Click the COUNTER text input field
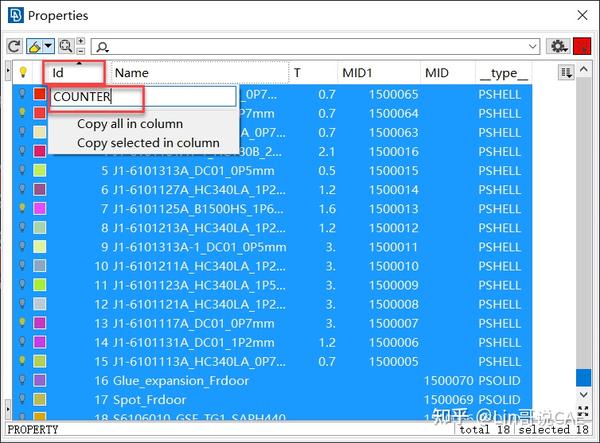600x443 pixels. pyautogui.click(x=143, y=96)
